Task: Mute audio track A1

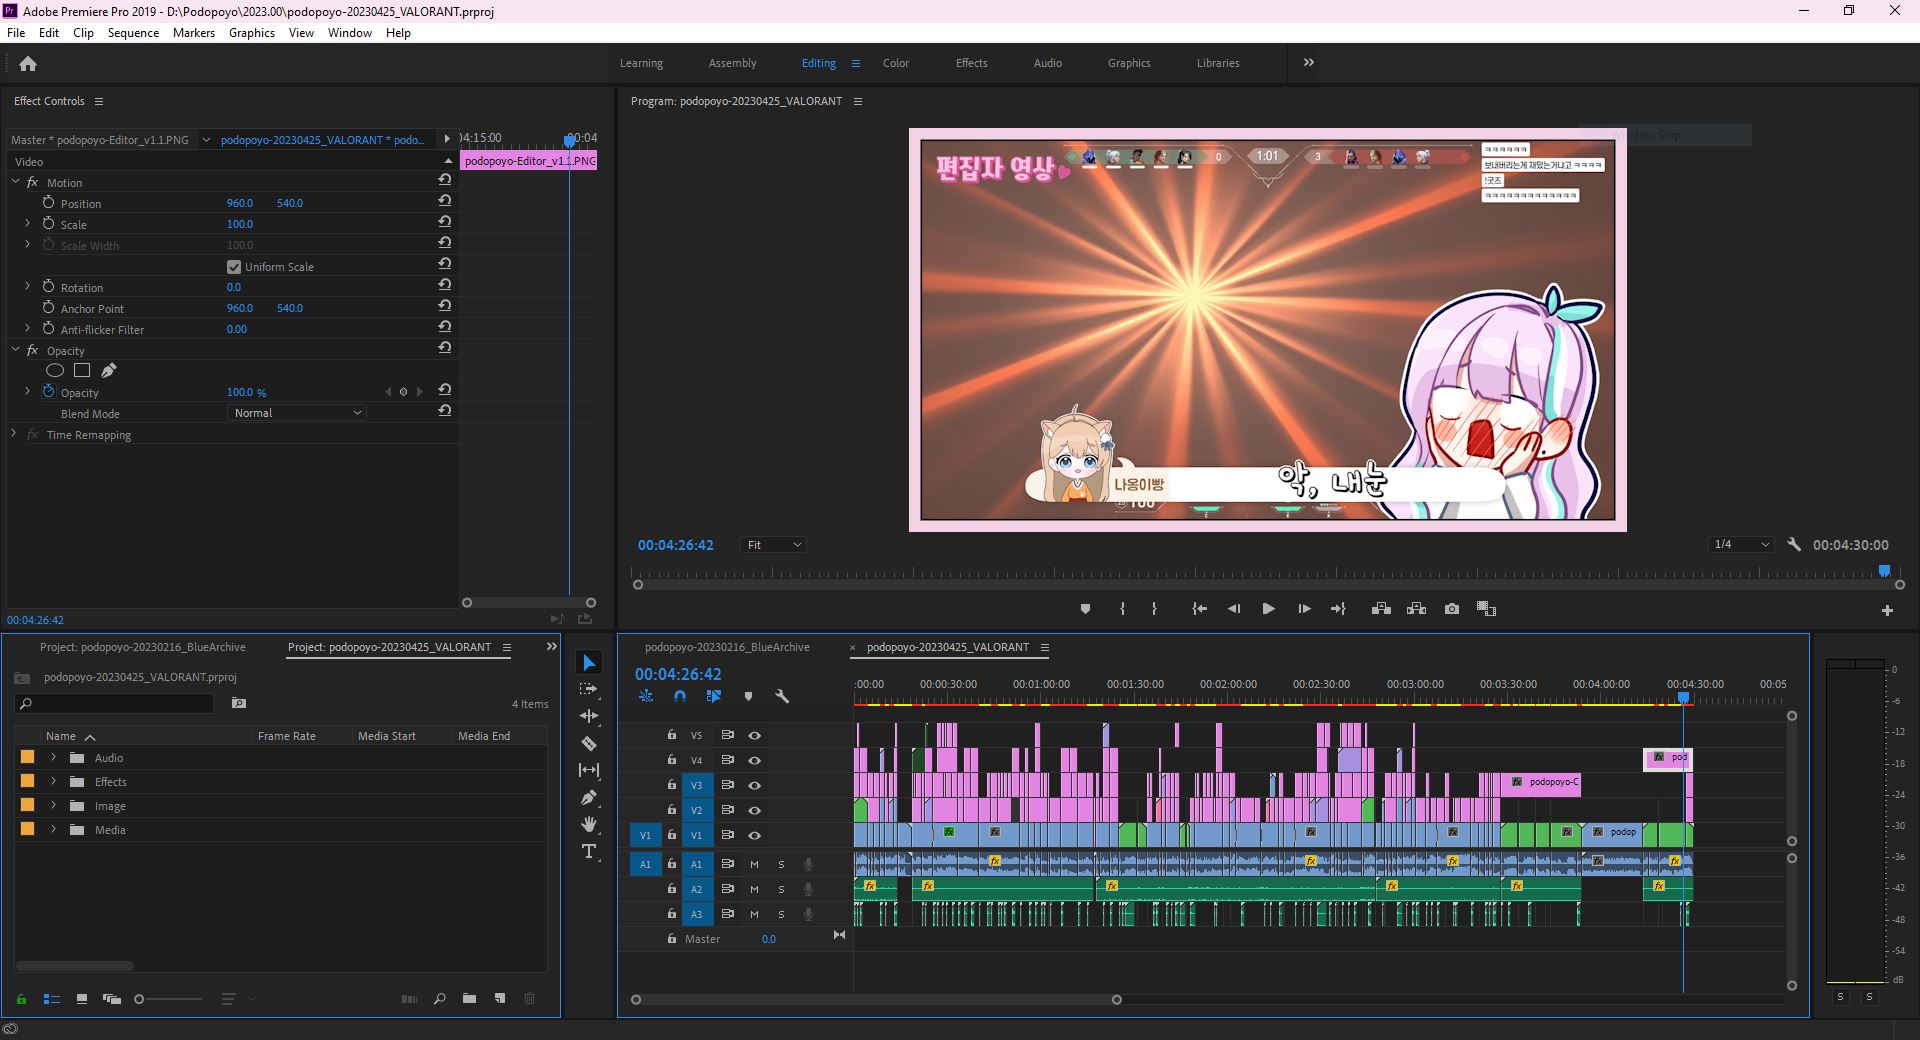Action: tap(754, 864)
